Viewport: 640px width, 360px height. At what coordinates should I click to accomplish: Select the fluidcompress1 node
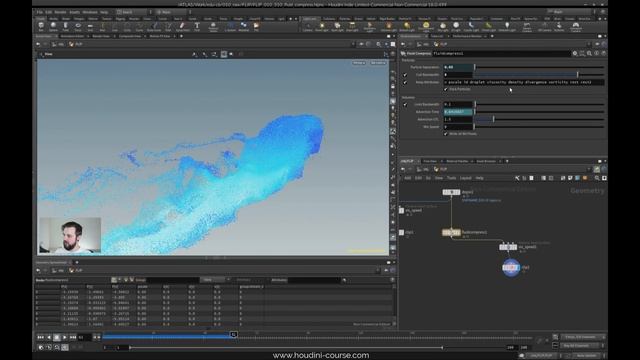(x=451, y=233)
